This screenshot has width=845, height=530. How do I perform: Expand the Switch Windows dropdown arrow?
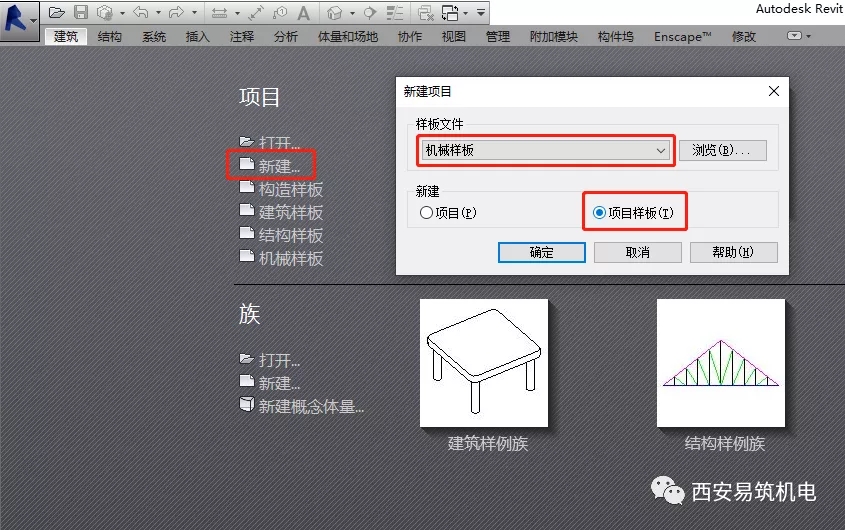point(466,13)
